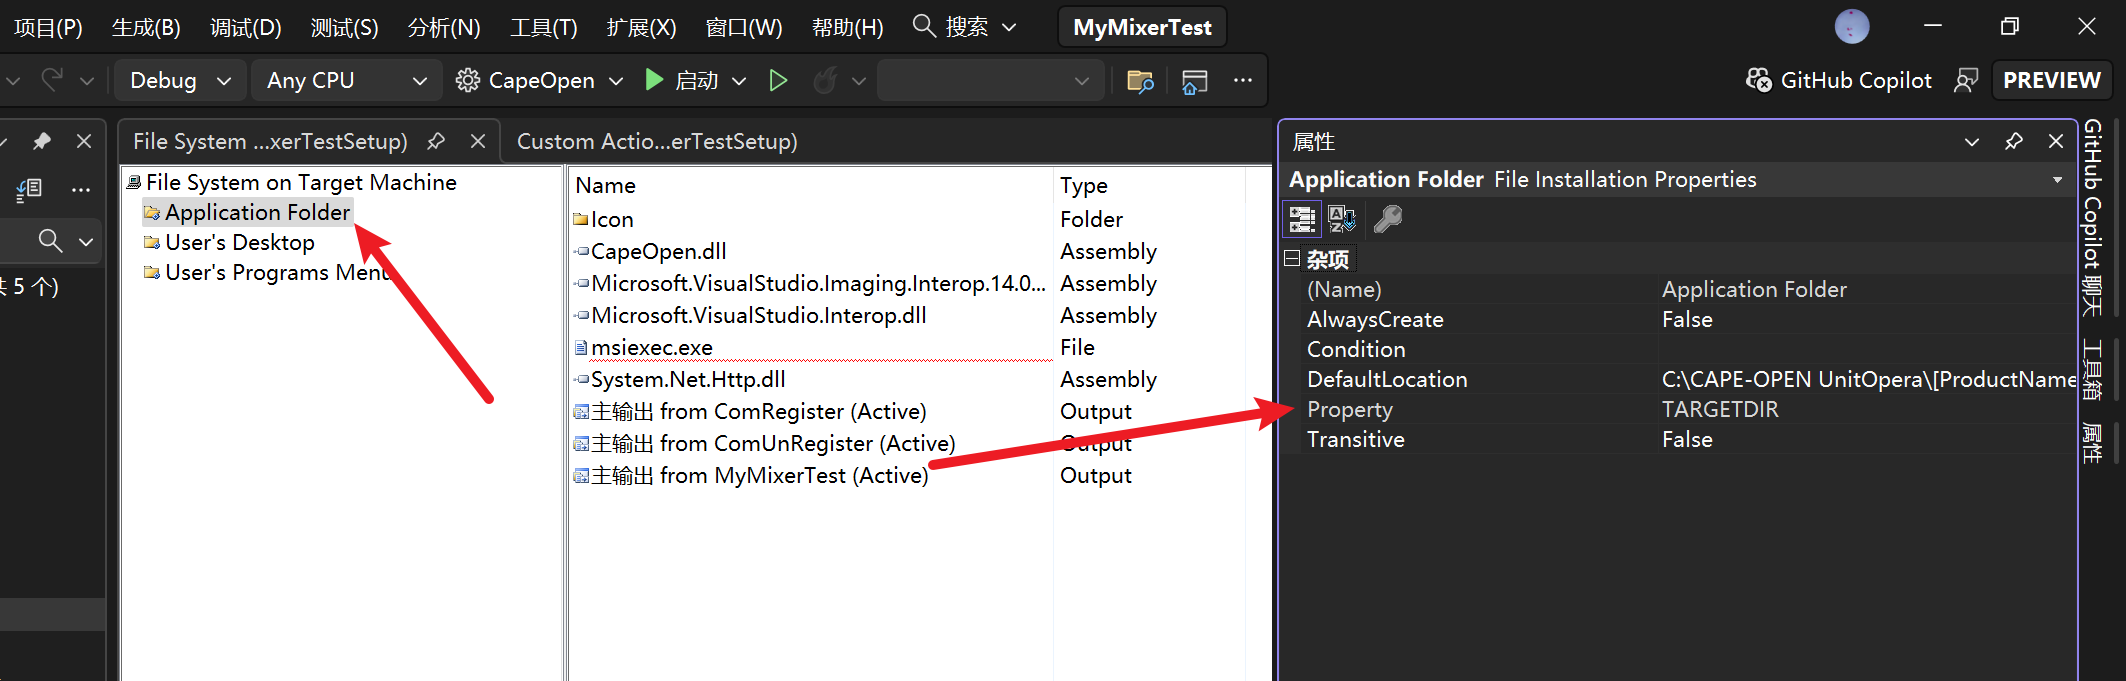Viewport: 2126px width, 681px height.
Task: Open the 工具(T) menu
Action: coord(544,27)
